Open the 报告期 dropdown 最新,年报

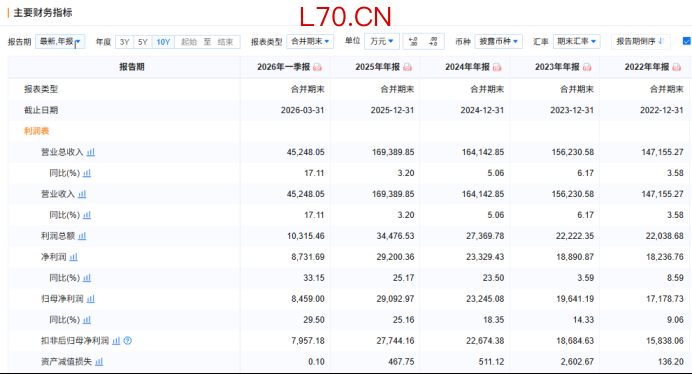(x=60, y=42)
